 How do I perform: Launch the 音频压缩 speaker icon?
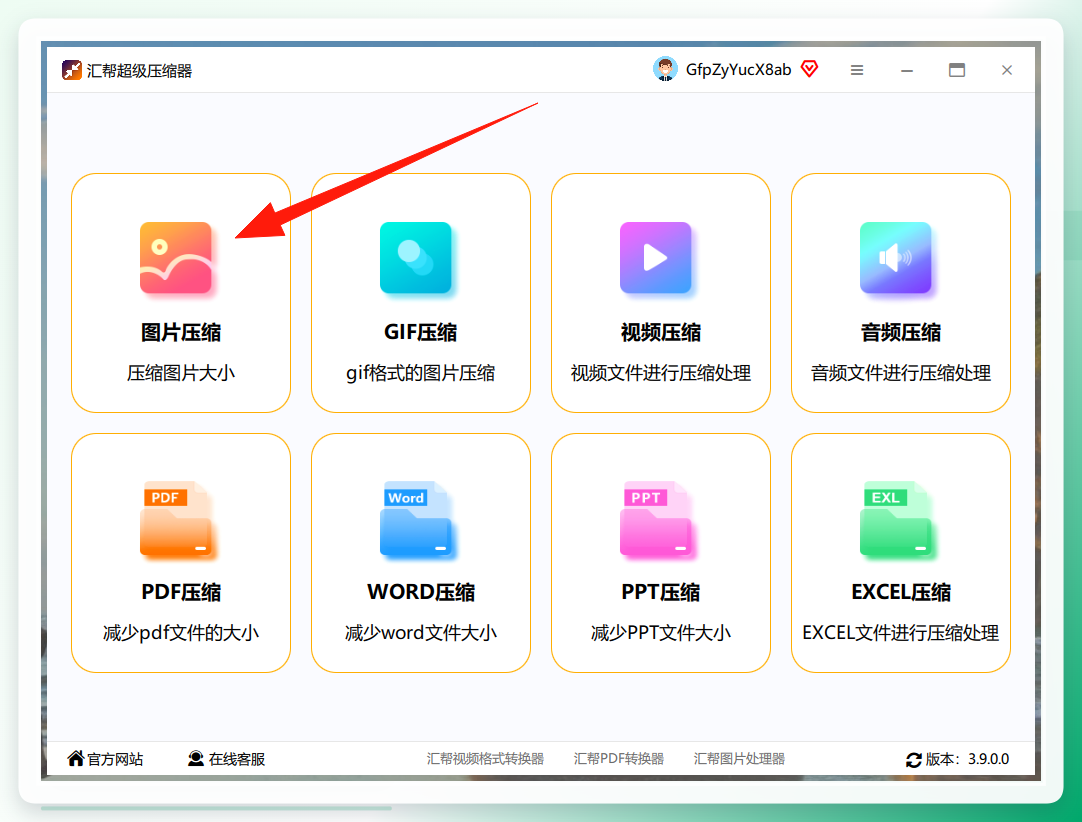[895, 258]
